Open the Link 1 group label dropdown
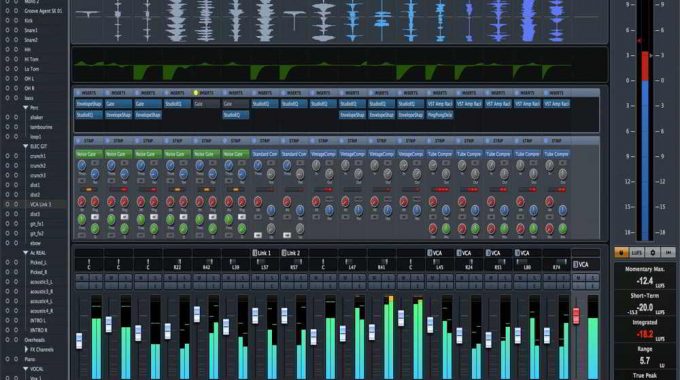 click(265, 253)
